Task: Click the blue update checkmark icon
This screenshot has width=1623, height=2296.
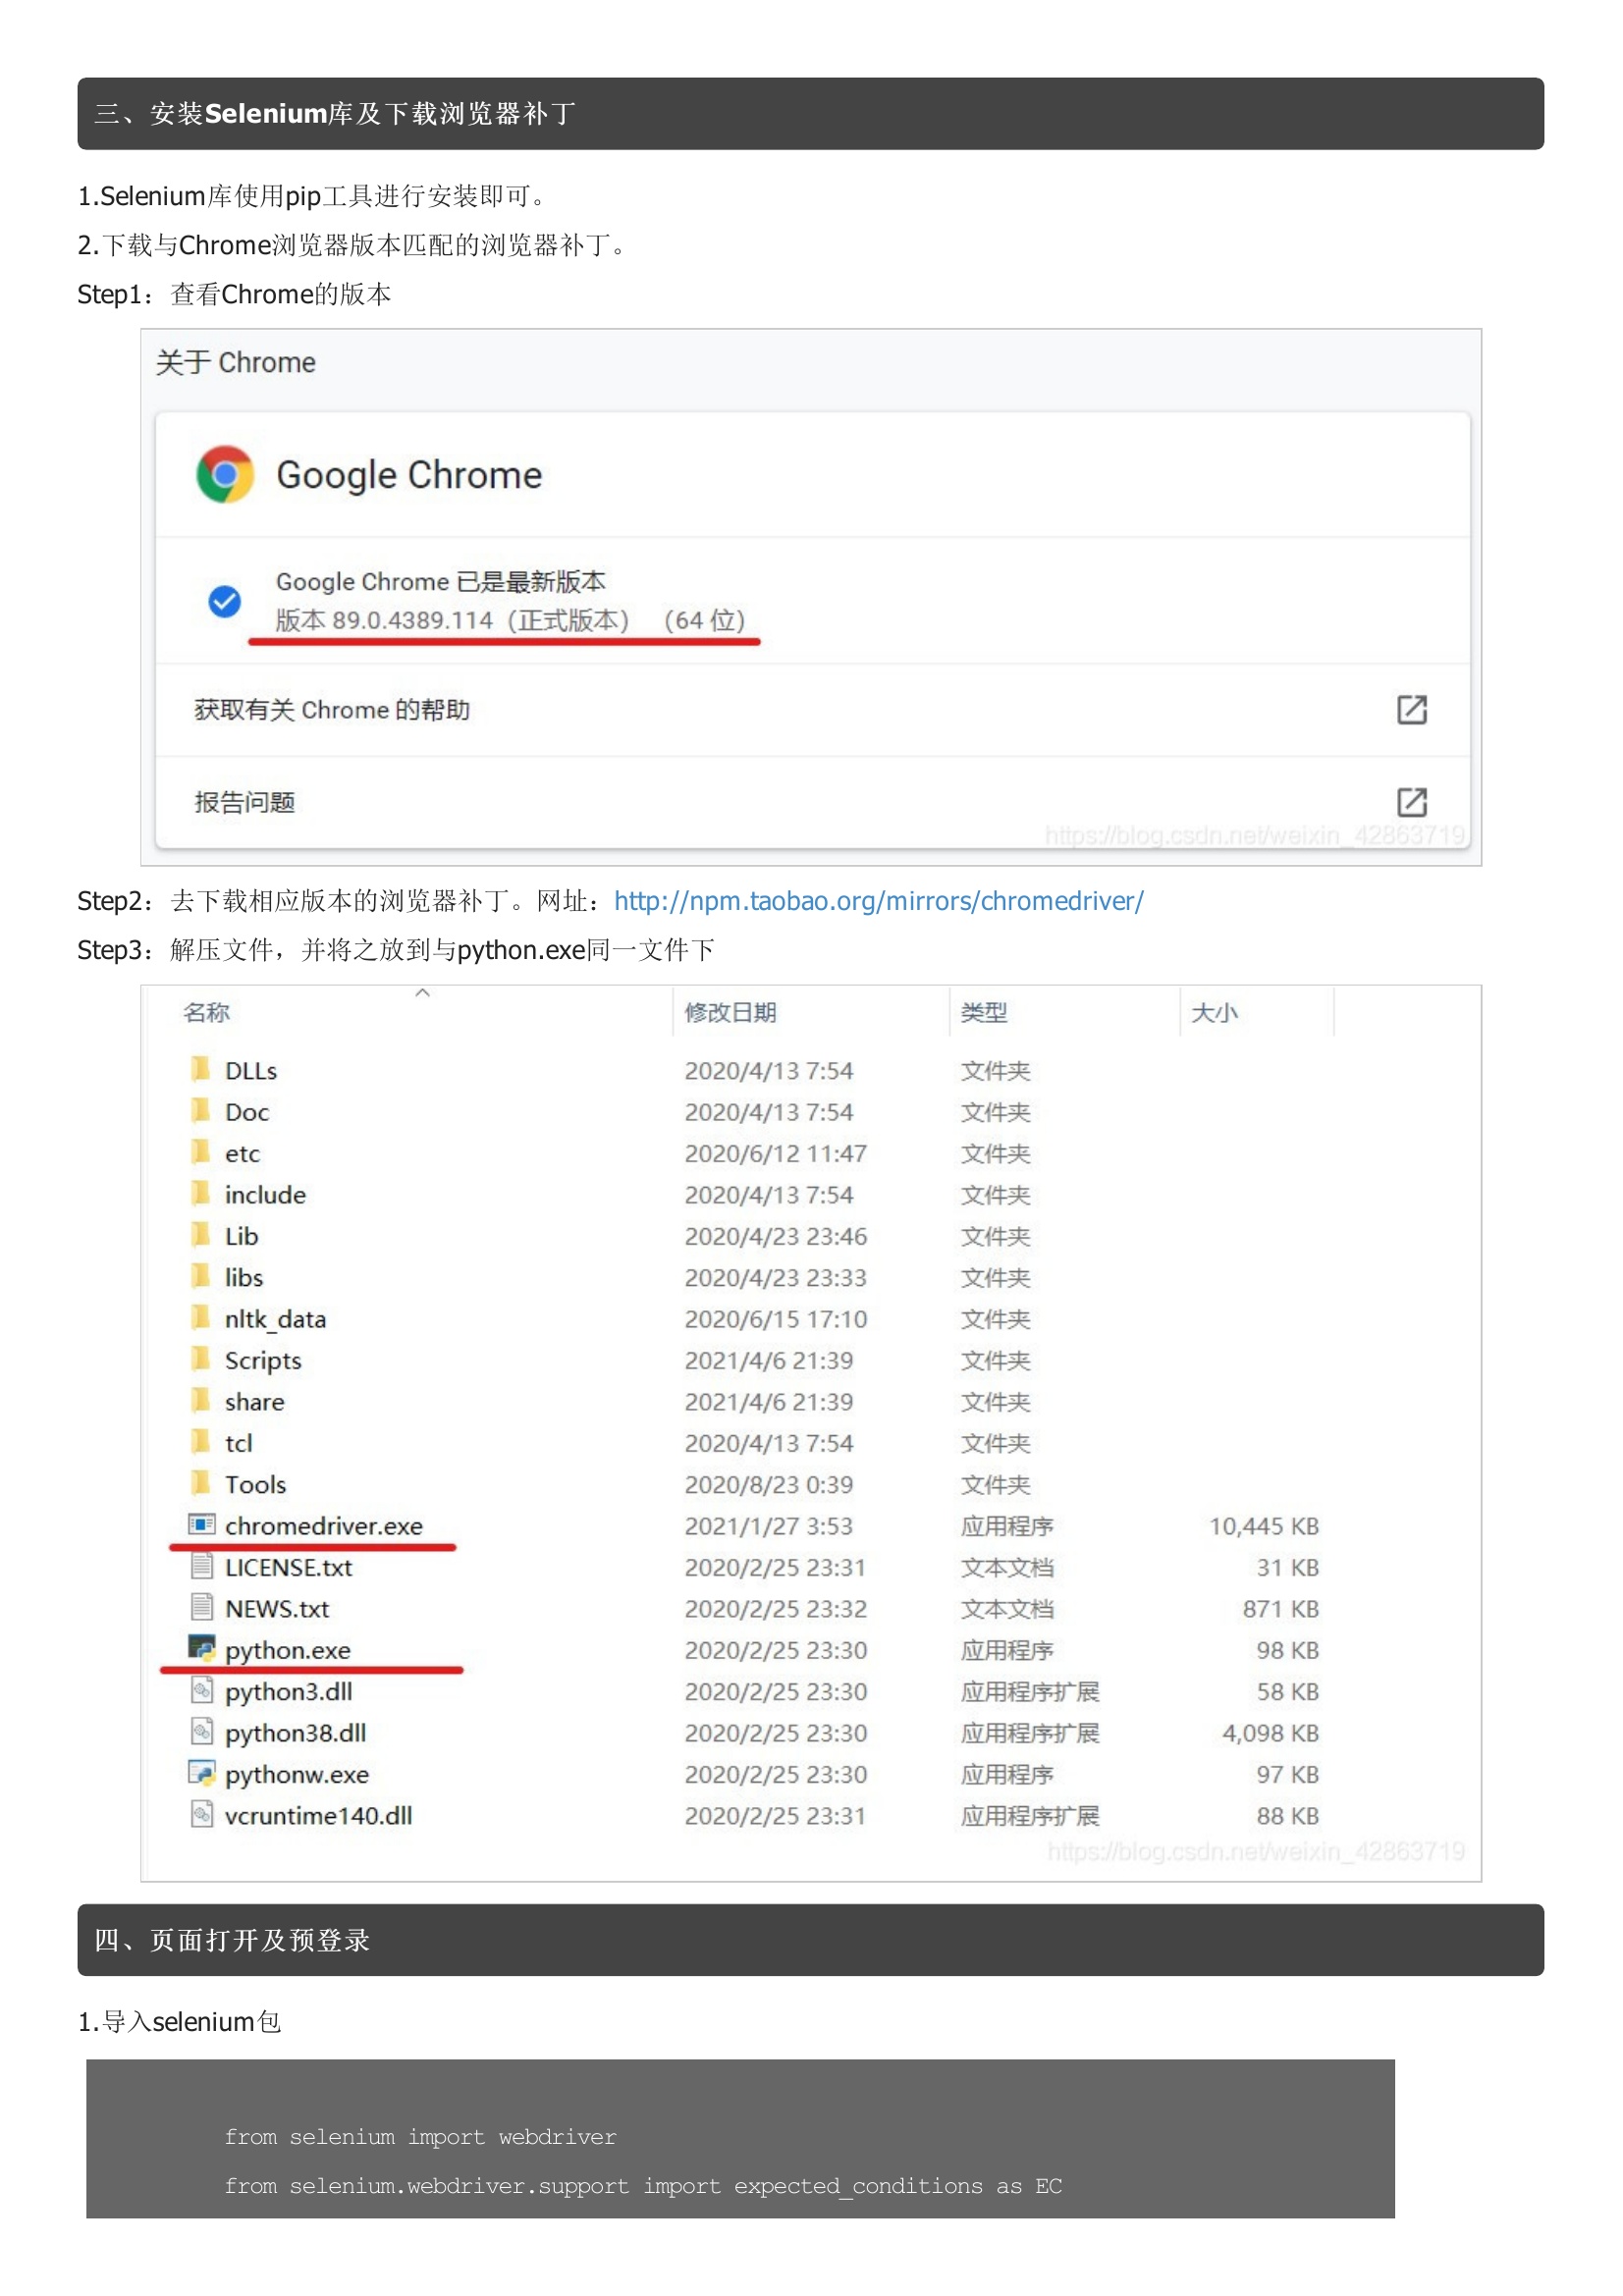Action: pos(224,601)
